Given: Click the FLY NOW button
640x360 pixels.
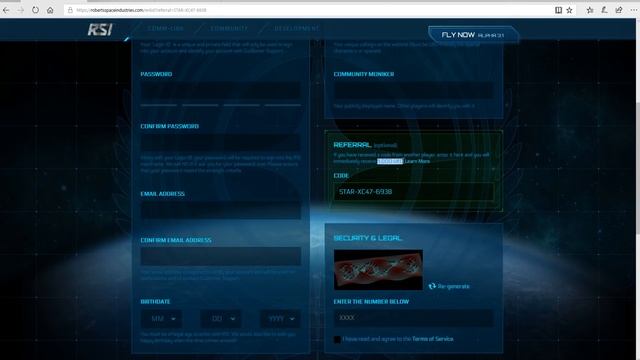Looking at the screenshot, I should 473,35.
